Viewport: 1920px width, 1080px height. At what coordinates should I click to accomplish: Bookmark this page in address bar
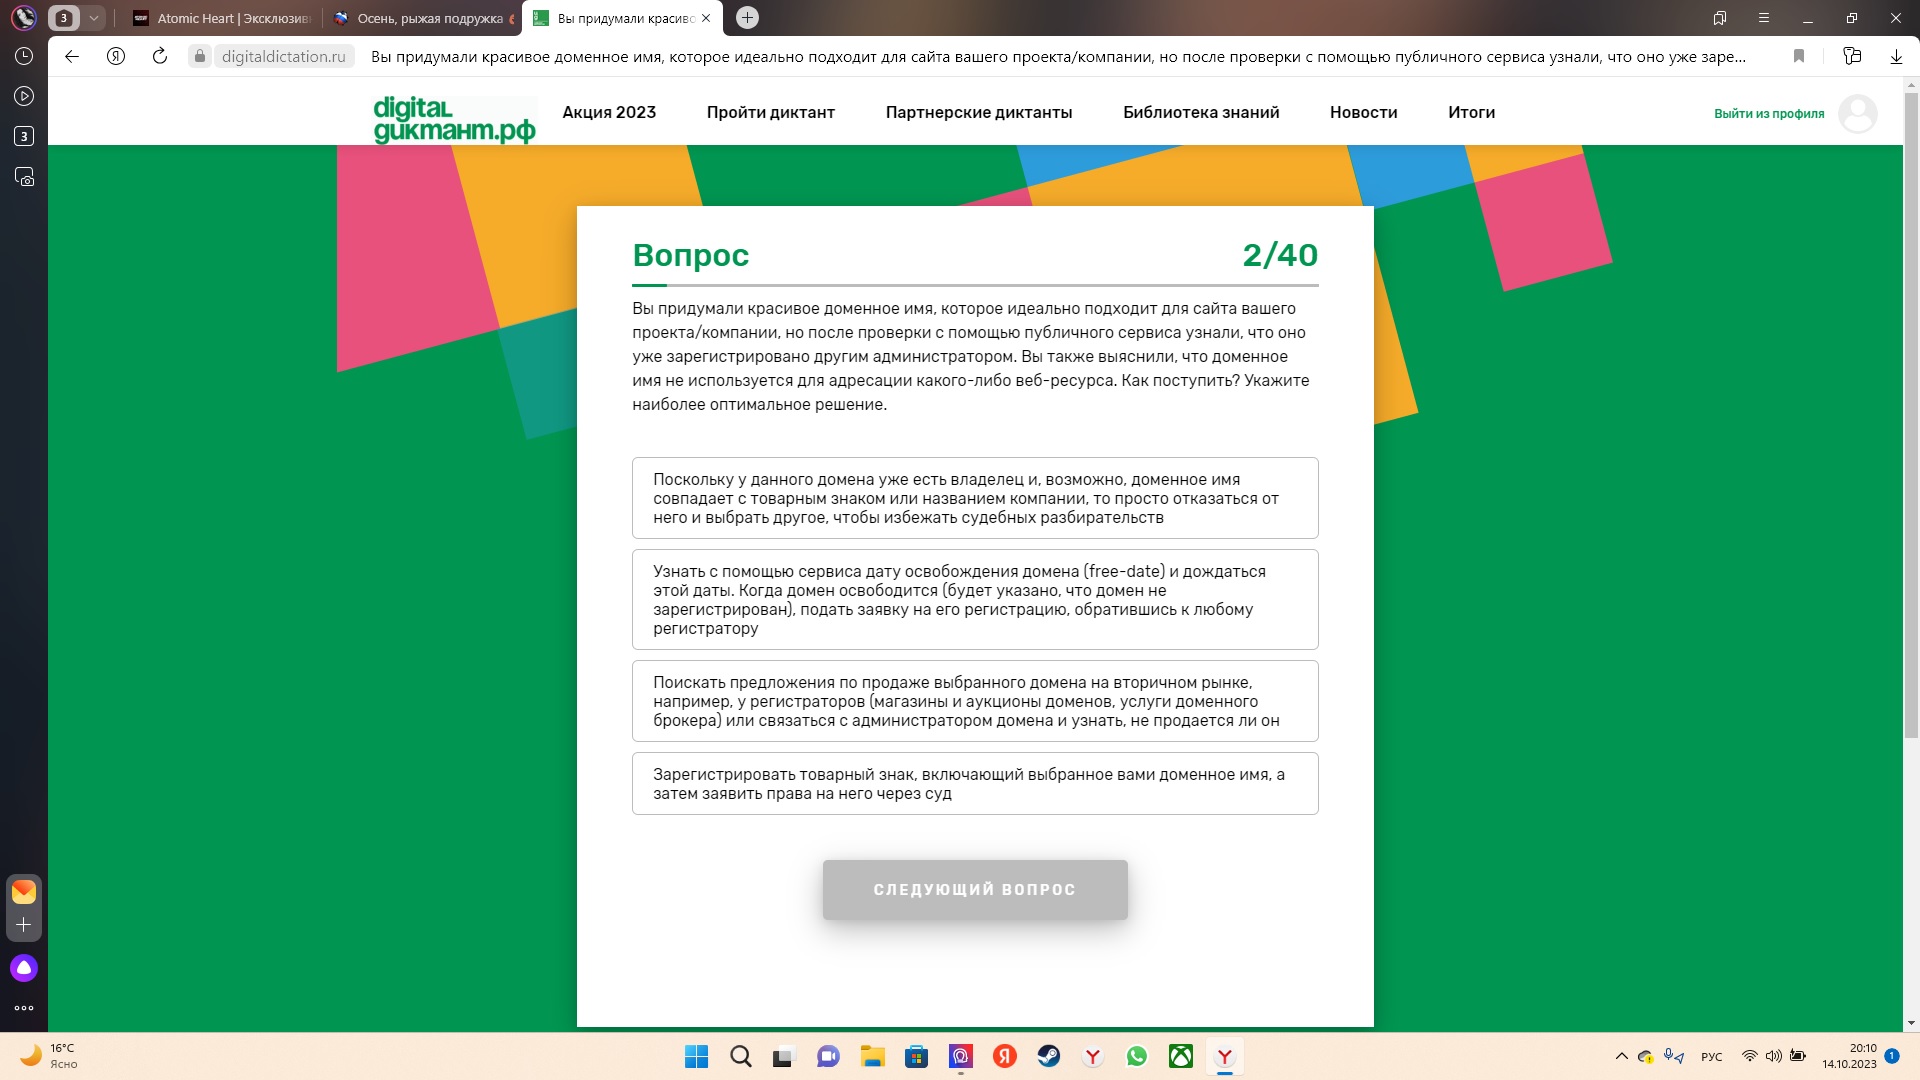[1799, 56]
